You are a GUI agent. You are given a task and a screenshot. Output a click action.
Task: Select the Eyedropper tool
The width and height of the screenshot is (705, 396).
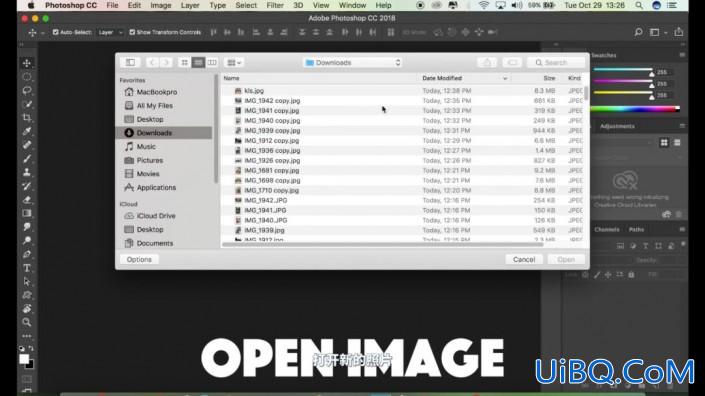coord(27,131)
